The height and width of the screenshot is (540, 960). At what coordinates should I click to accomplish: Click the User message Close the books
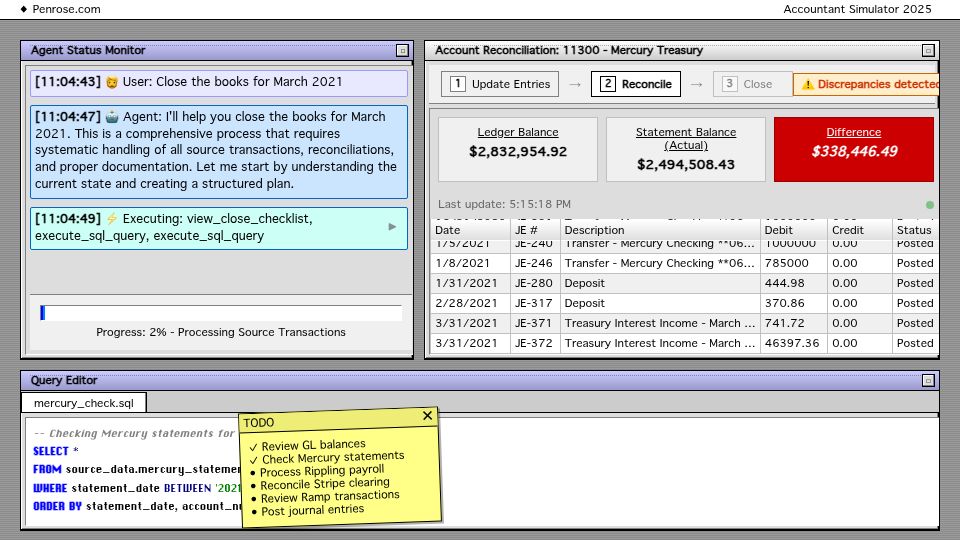(x=219, y=83)
